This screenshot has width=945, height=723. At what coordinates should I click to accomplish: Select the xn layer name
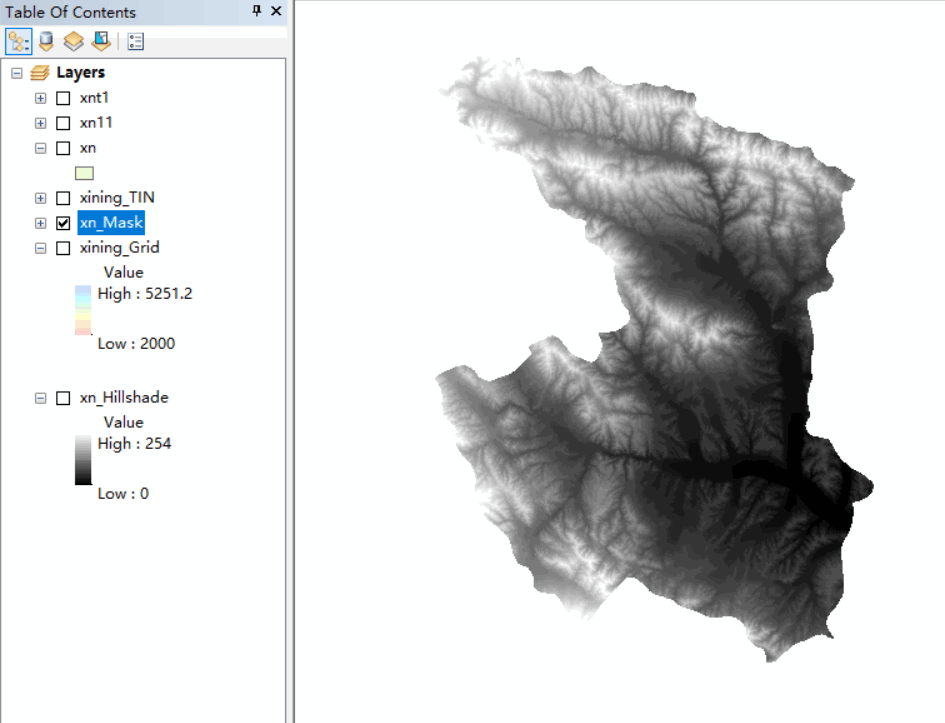pos(88,148)
